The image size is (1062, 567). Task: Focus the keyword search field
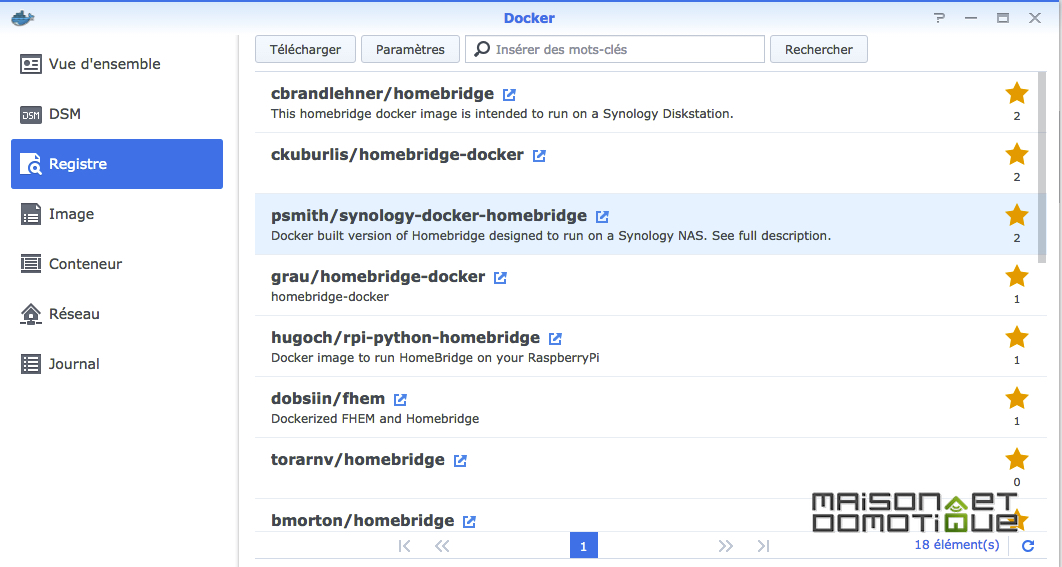(615, 49)
